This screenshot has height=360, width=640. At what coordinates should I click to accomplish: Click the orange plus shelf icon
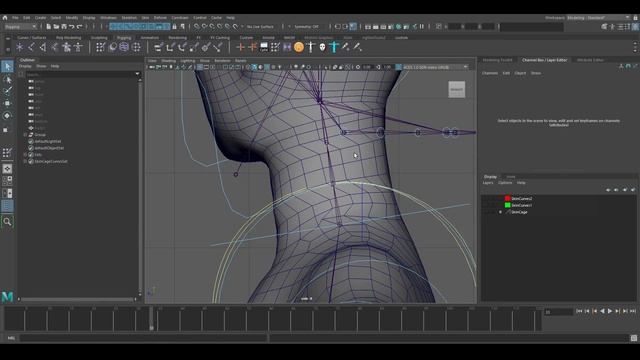240,47
